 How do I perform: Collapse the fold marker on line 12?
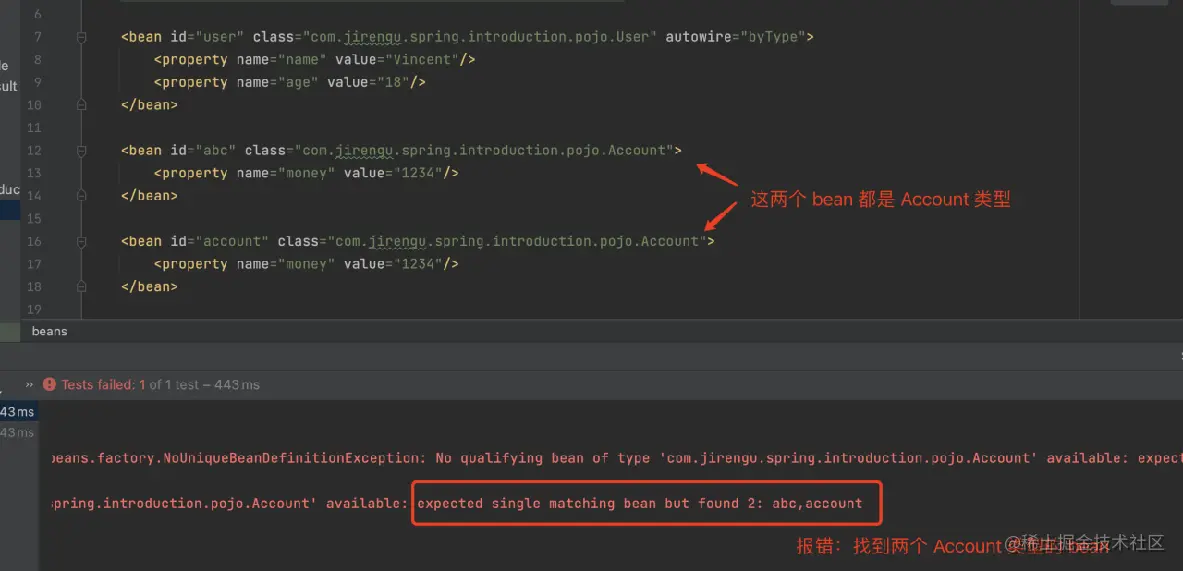82,150
